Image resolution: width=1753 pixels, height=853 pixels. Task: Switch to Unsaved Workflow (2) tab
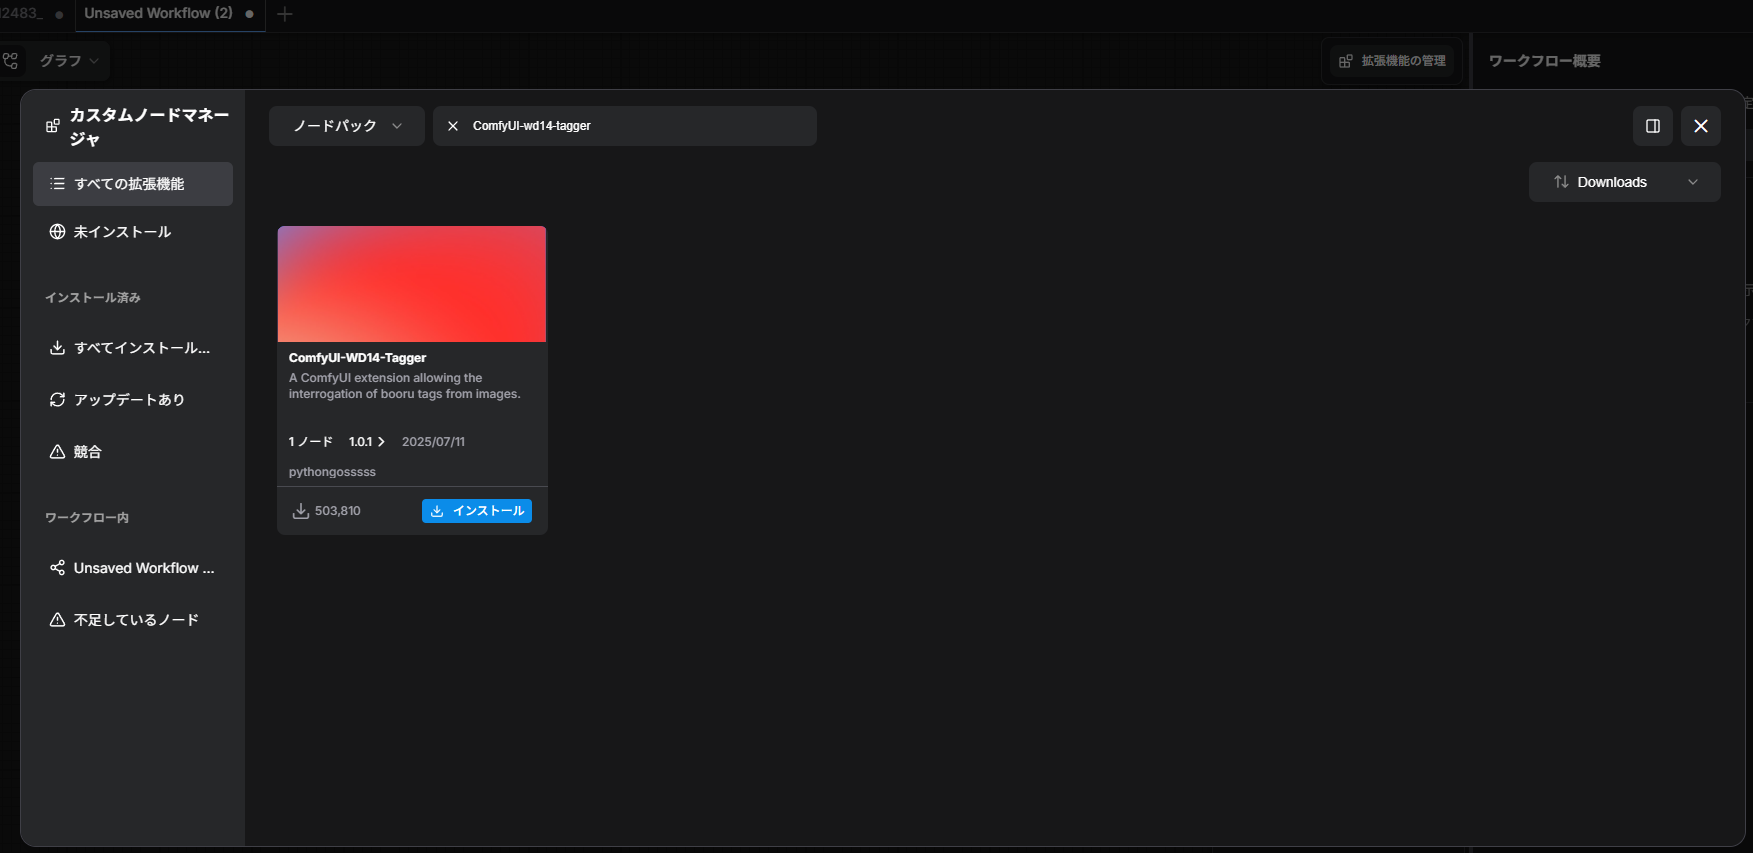pos(169,14)
